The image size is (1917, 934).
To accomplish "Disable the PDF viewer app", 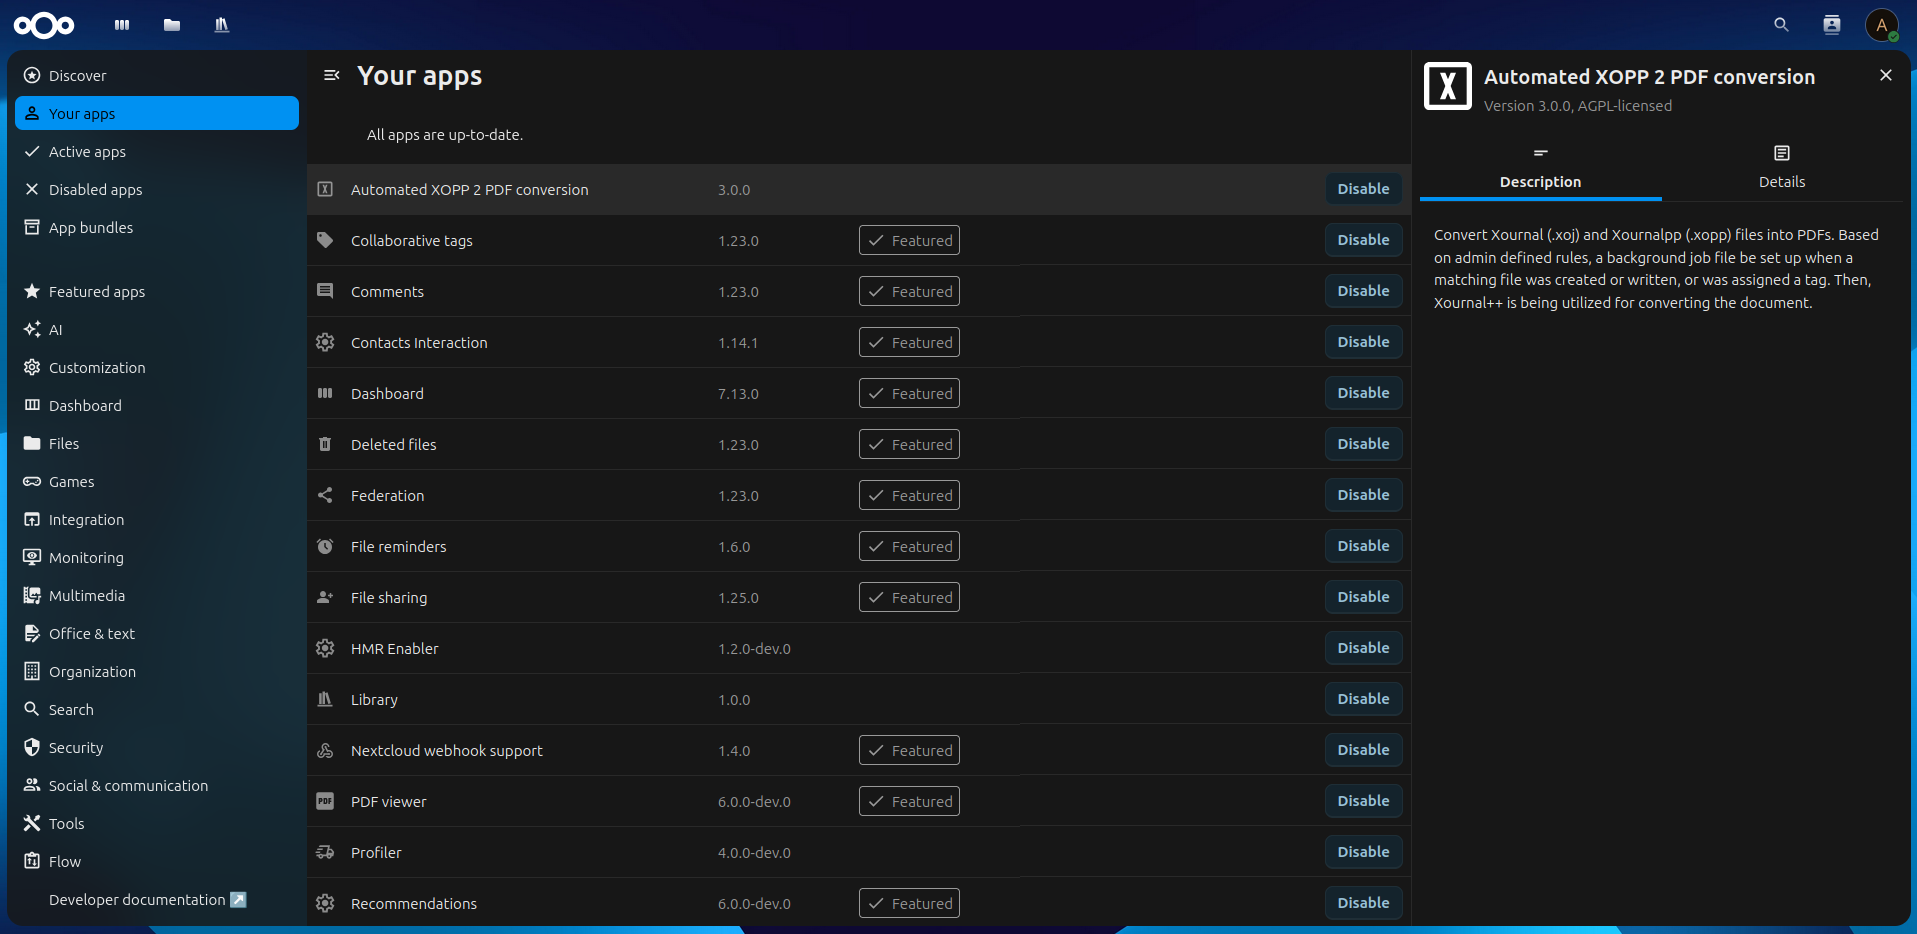I will click(1363, 801).
